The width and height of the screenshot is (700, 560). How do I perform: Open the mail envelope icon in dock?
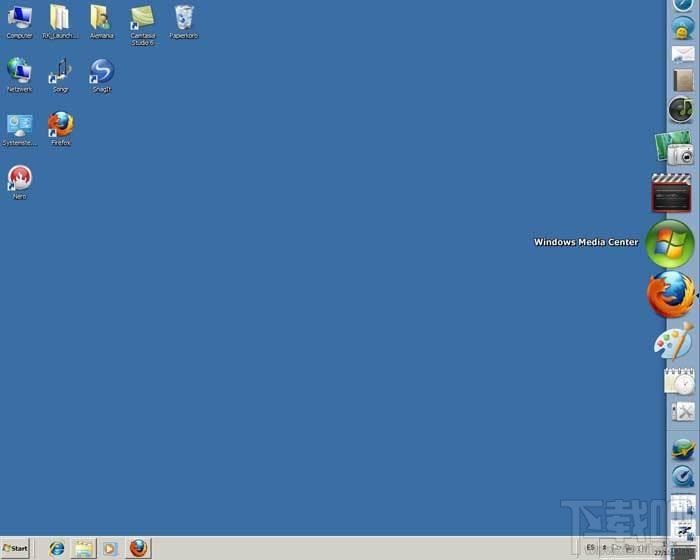click(683, 54)
